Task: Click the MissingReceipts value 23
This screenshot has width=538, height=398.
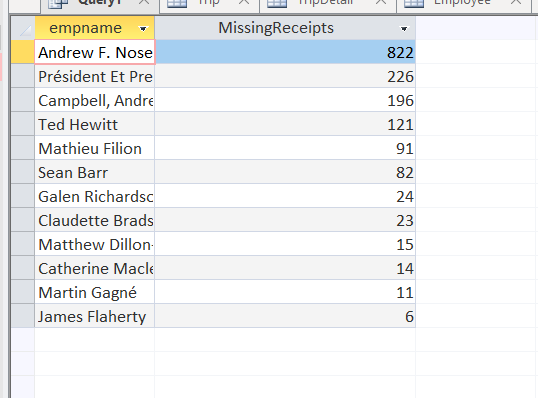Action: (285, 220)
